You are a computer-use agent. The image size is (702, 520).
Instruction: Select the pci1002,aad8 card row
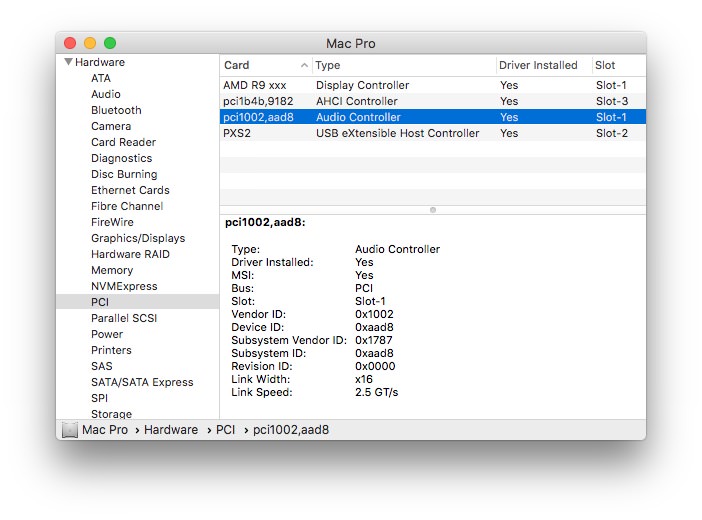[432, 117]
